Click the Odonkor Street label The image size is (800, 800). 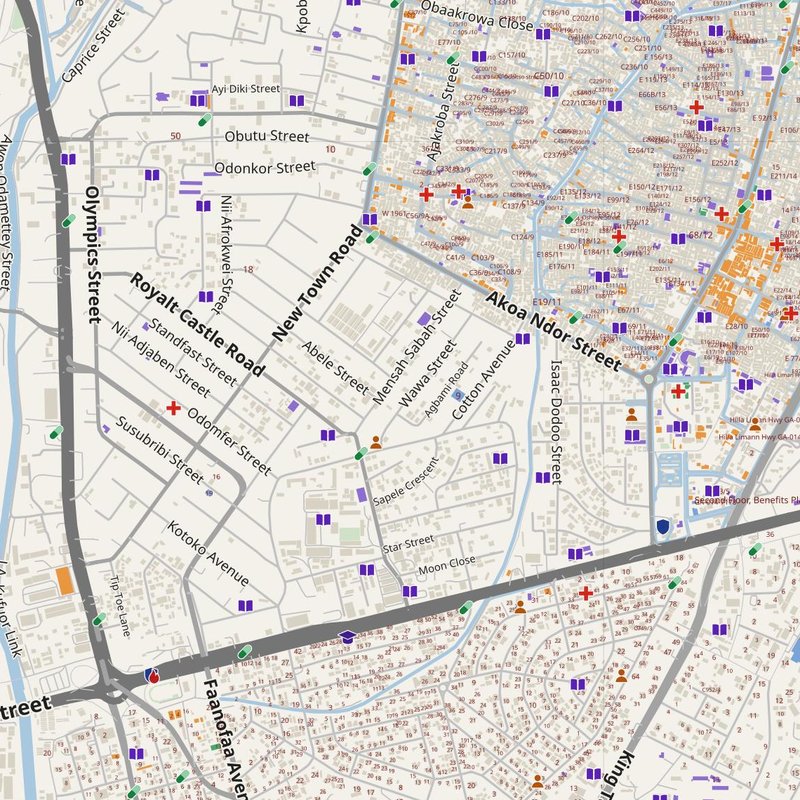(265, 167)
